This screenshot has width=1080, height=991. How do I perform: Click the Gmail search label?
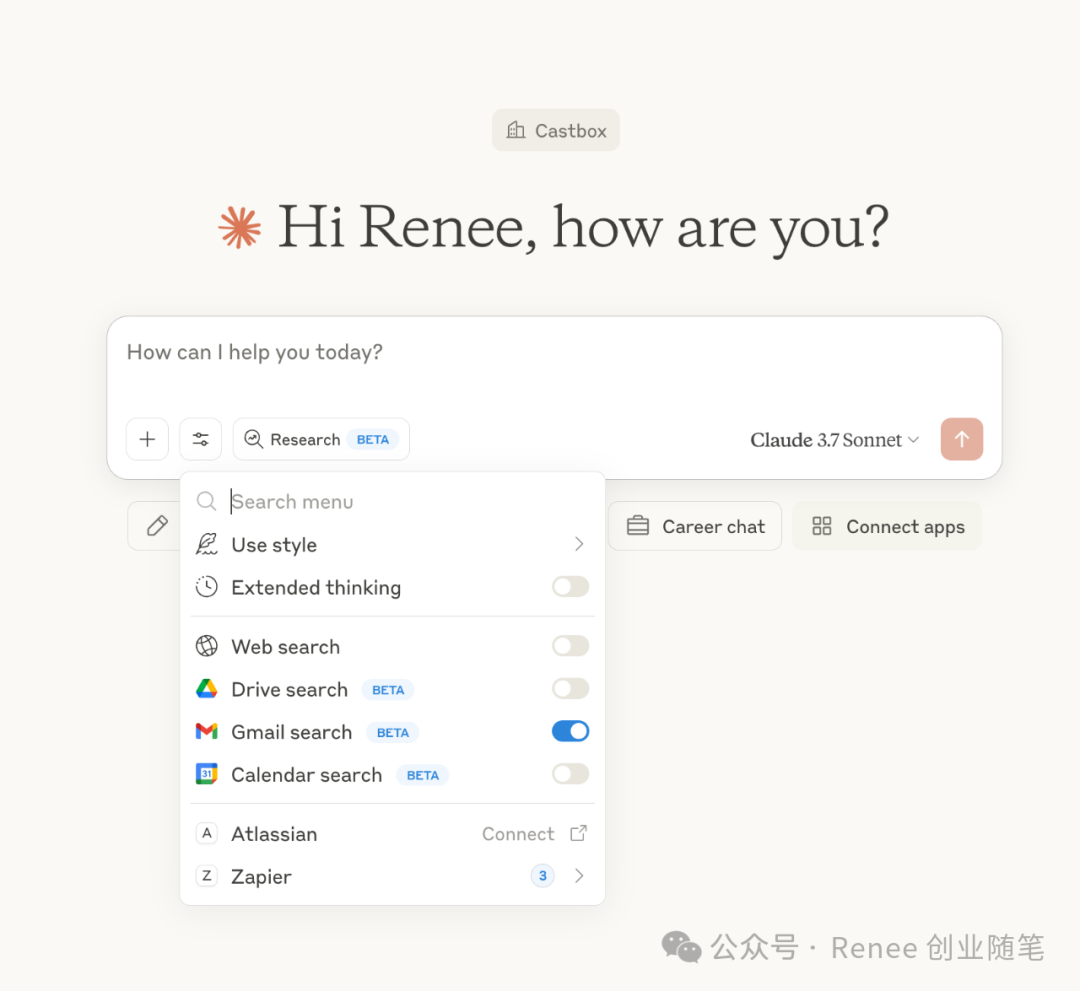(x=291, y=732)
